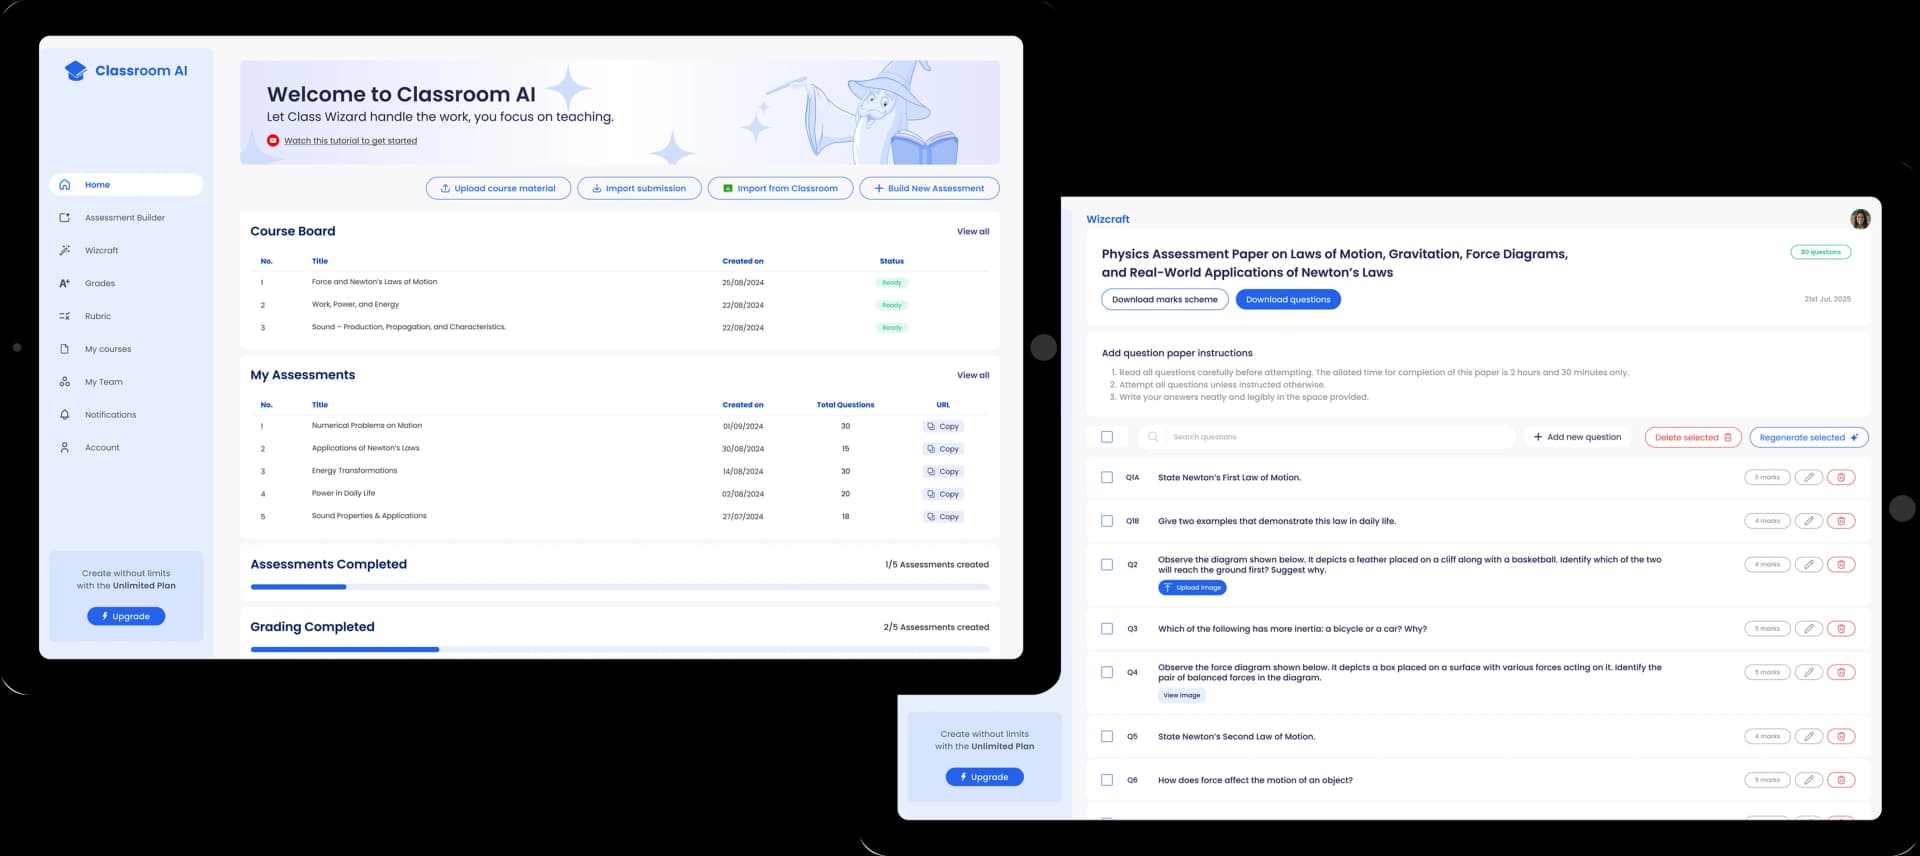Viewport: 1920px width, 856px height.
Task: Delete question Q5 with trash icon
Action: (1841, 737)
